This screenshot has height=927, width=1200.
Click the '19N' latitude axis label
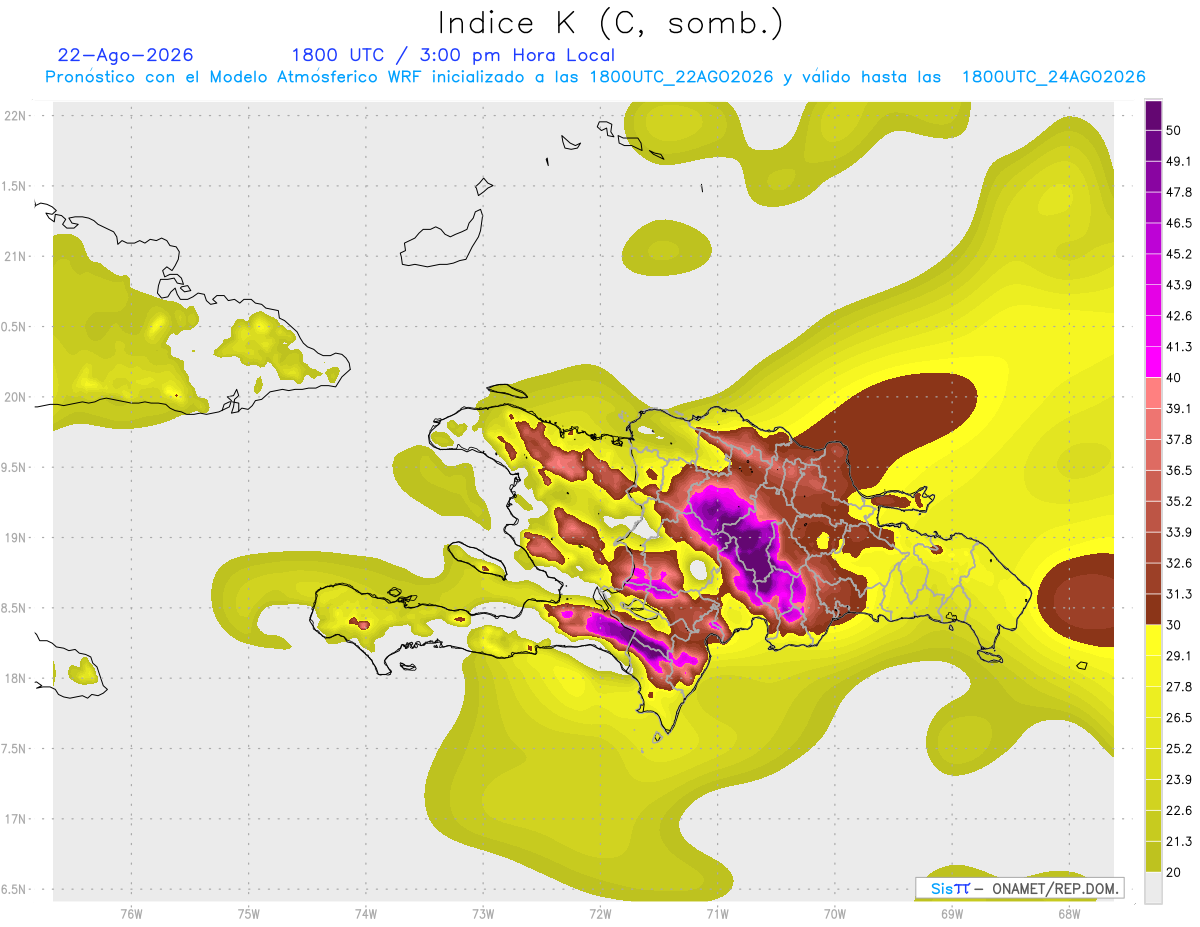point(17,538)
